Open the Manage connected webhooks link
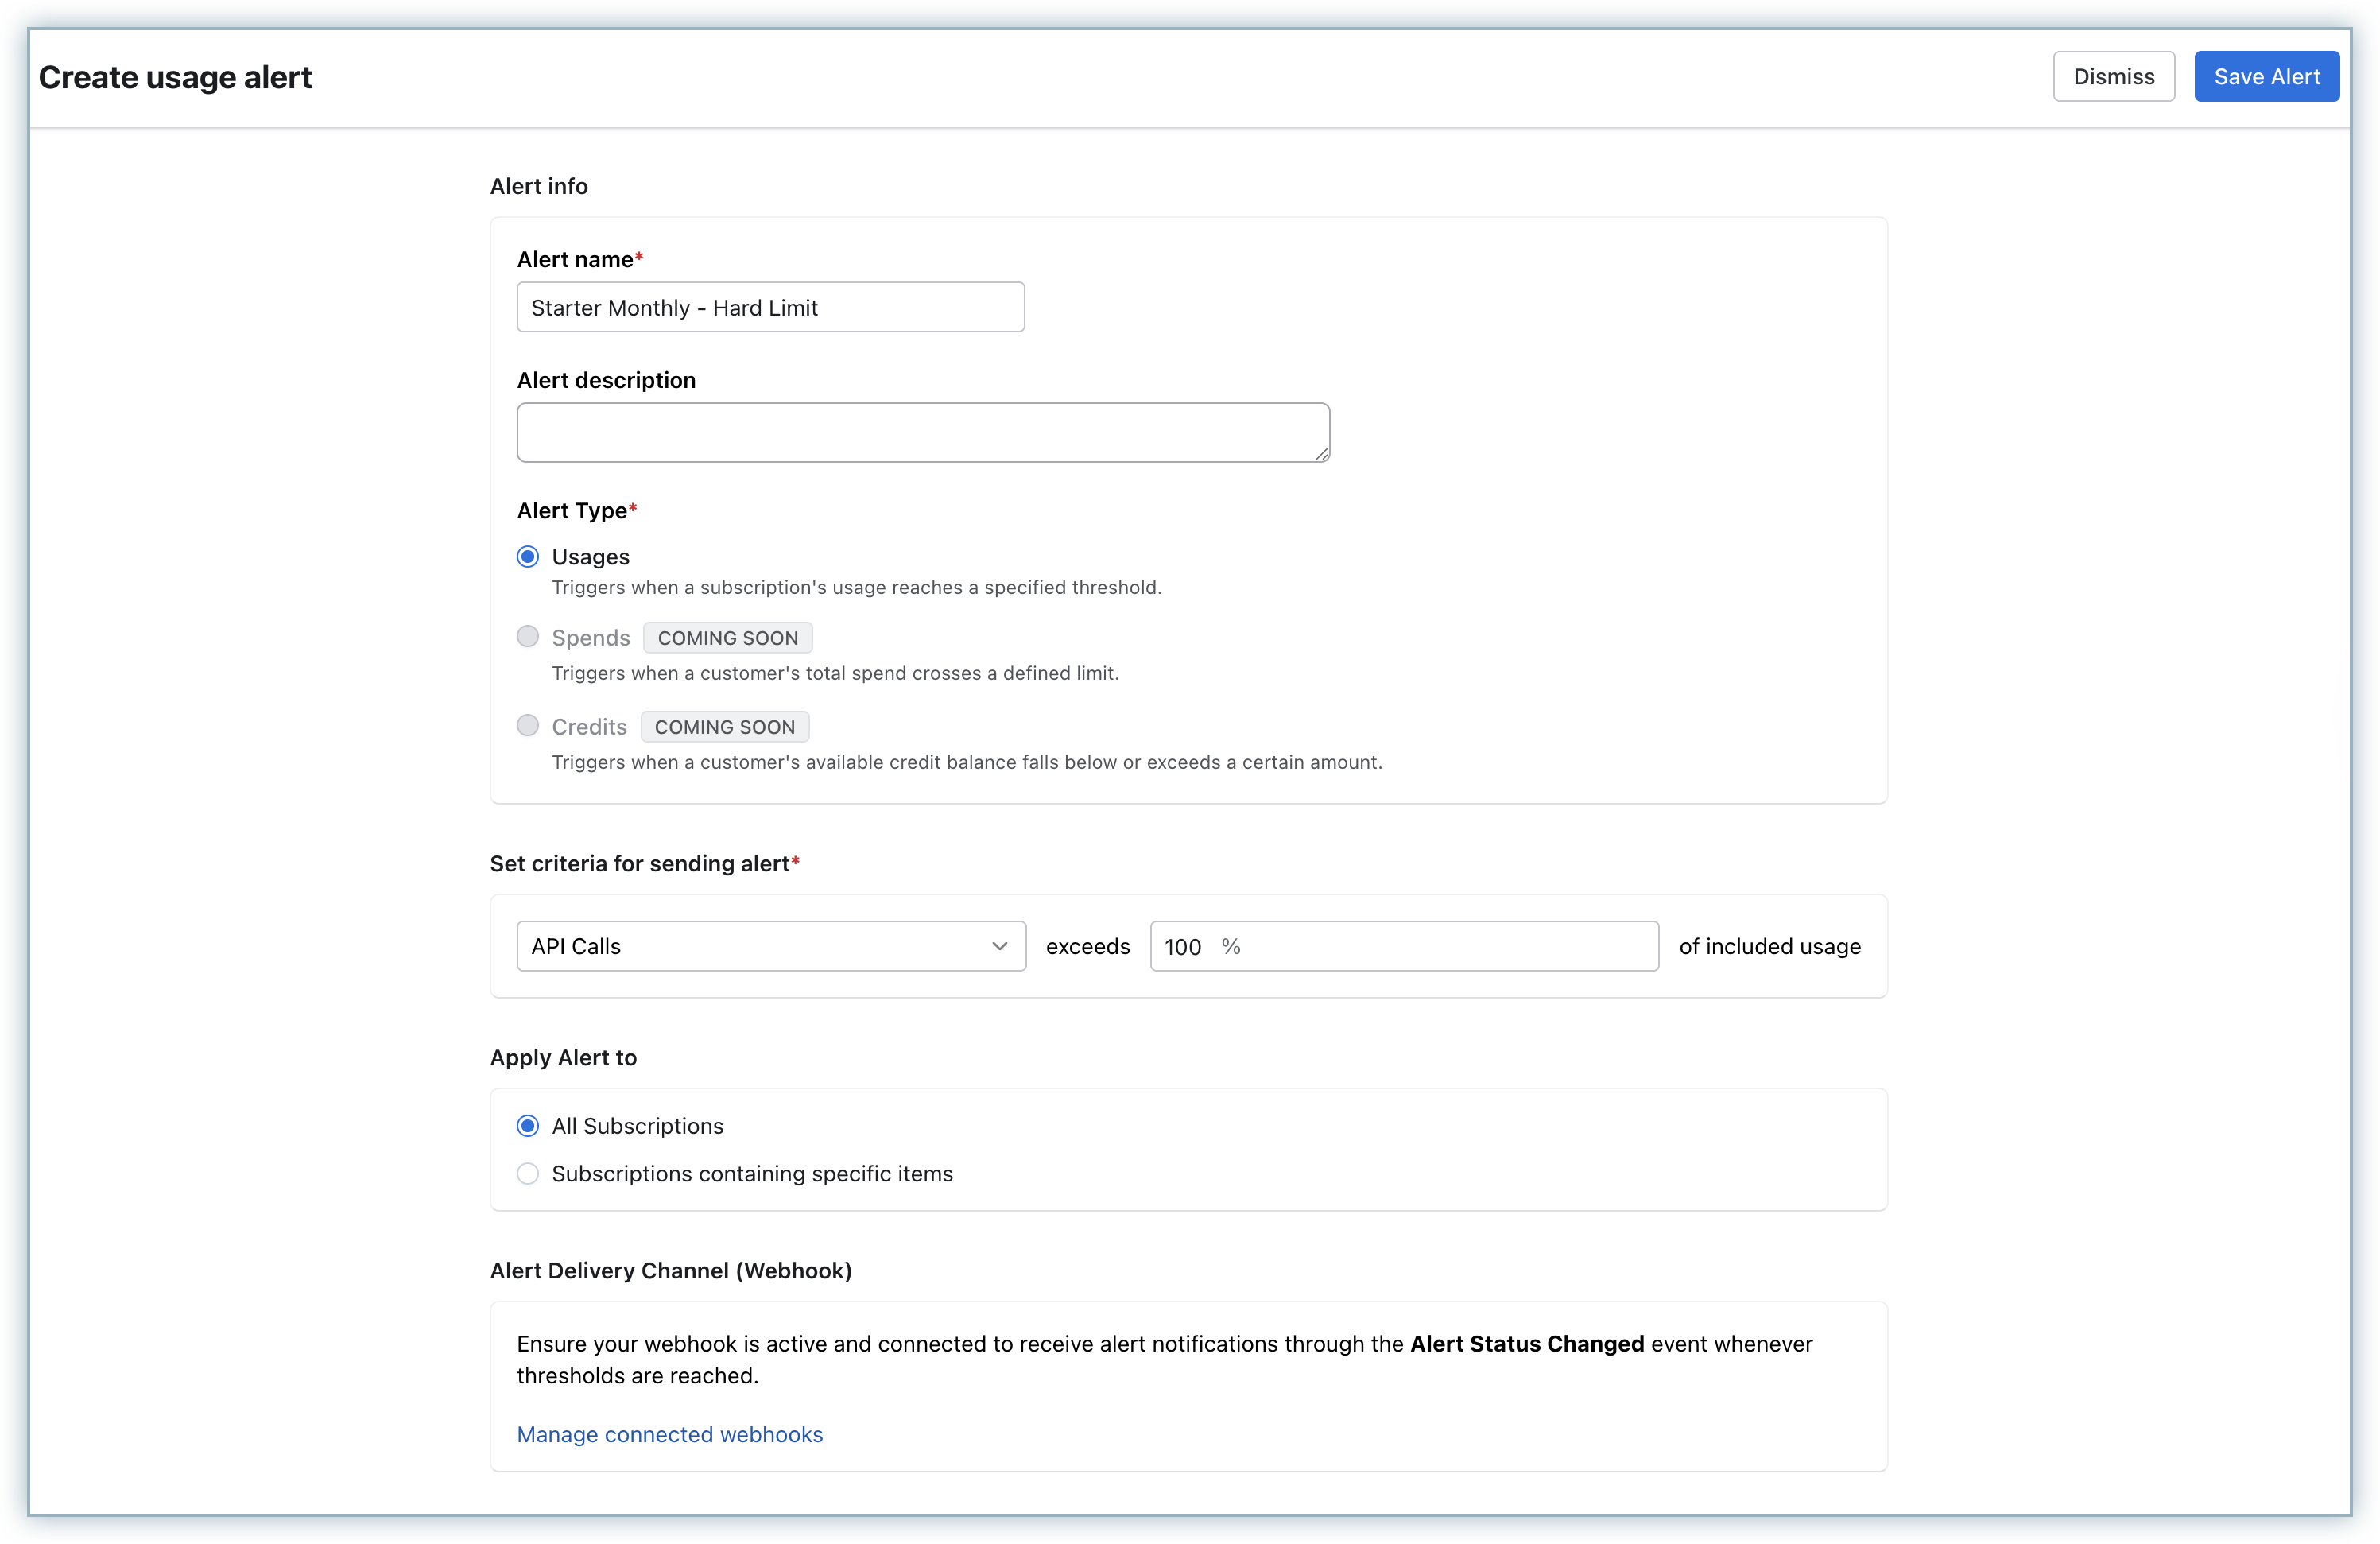Image resolution: width=2380 pixels, height=1544 pixels. (x=669, y=1434)
